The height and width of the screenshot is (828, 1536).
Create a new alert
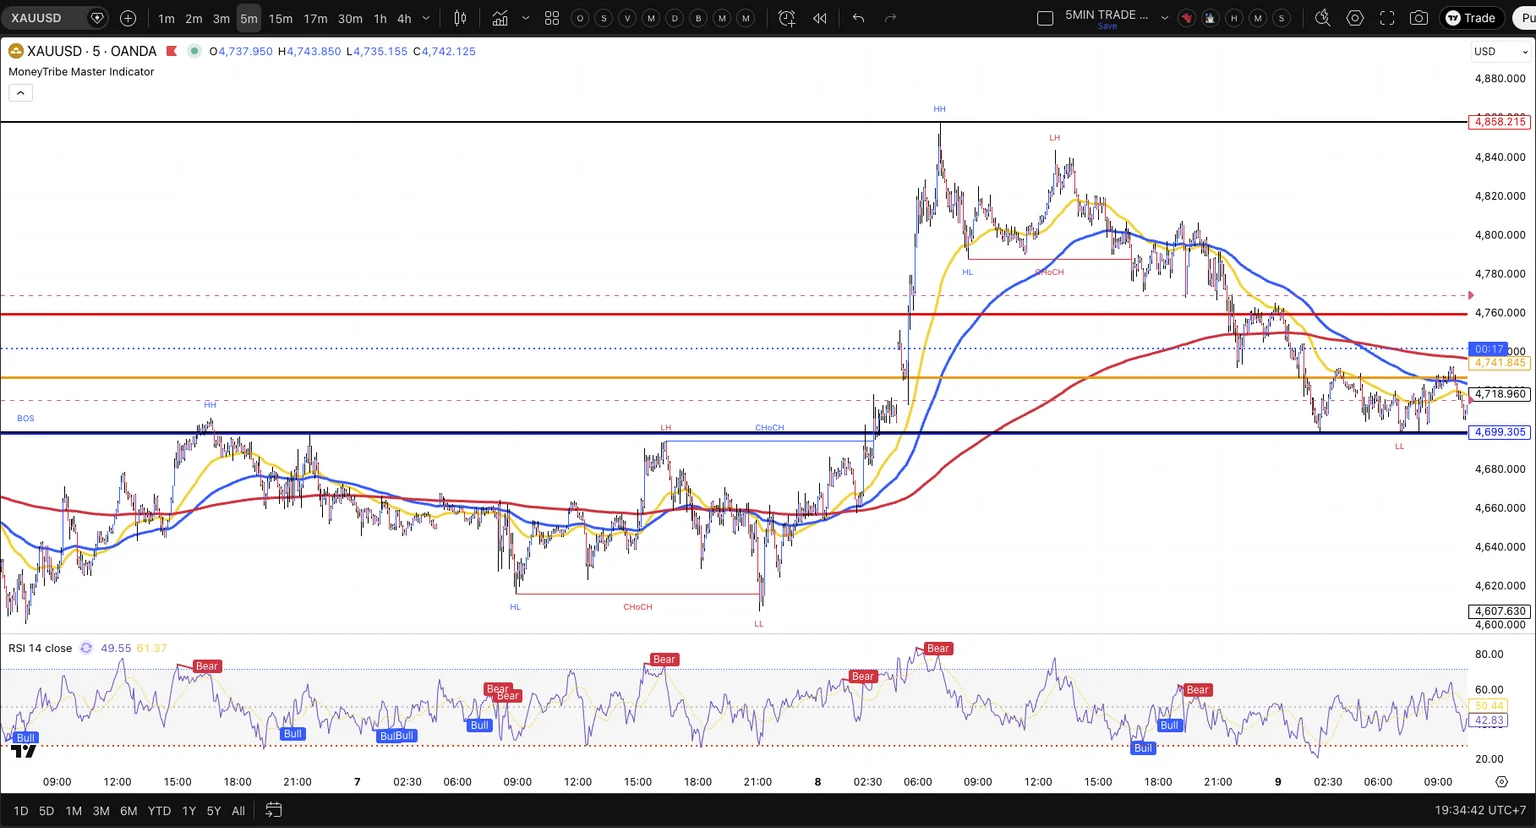tap(787, 18)
